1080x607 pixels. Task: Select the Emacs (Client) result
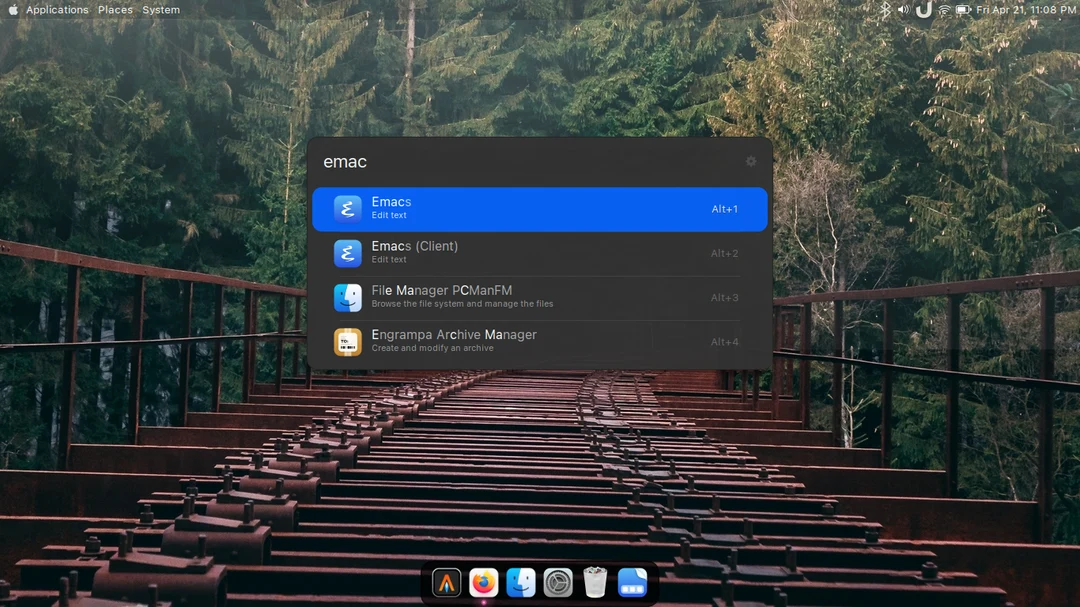coord(540,253)
